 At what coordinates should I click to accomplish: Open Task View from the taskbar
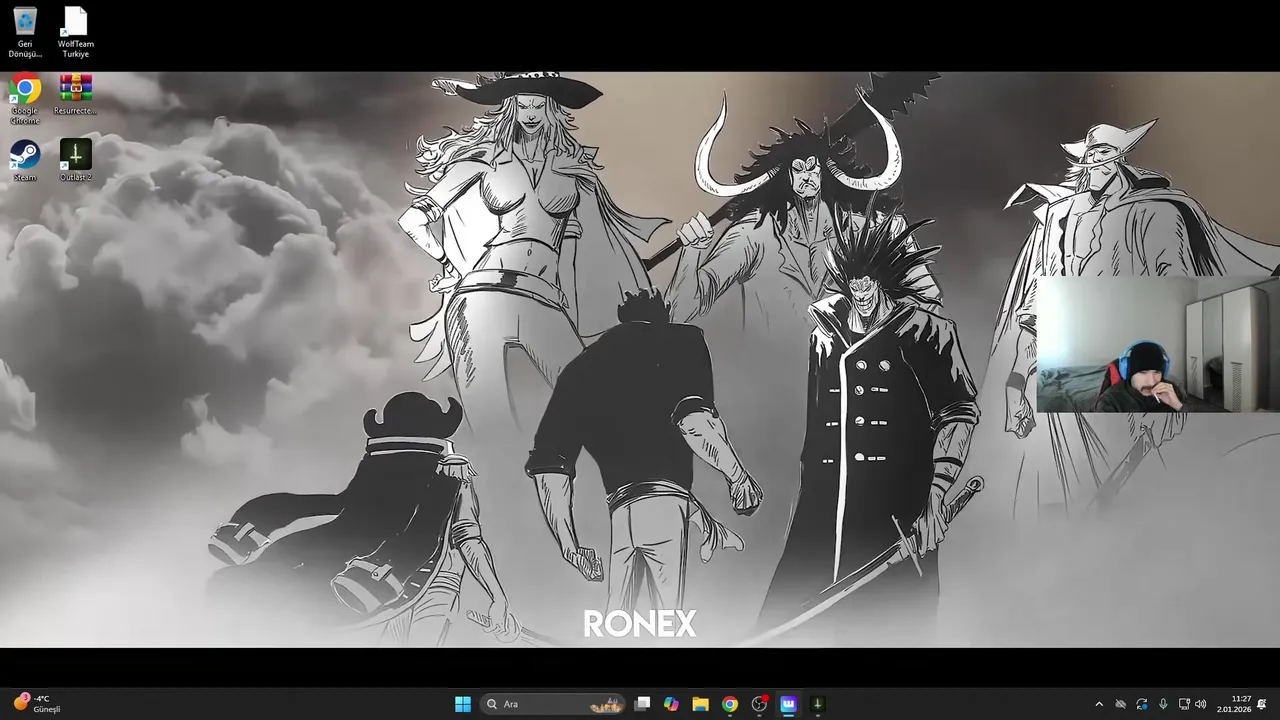pos(643,704)
